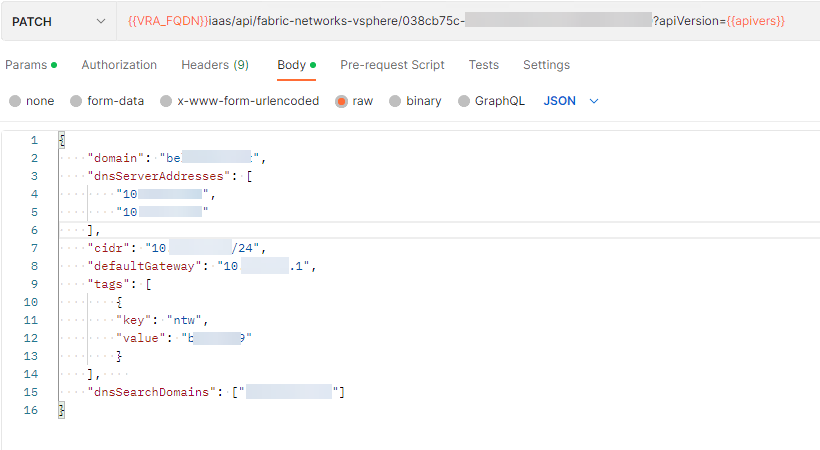
Task: Select the form-data radio button
Action: click(76, 101)
